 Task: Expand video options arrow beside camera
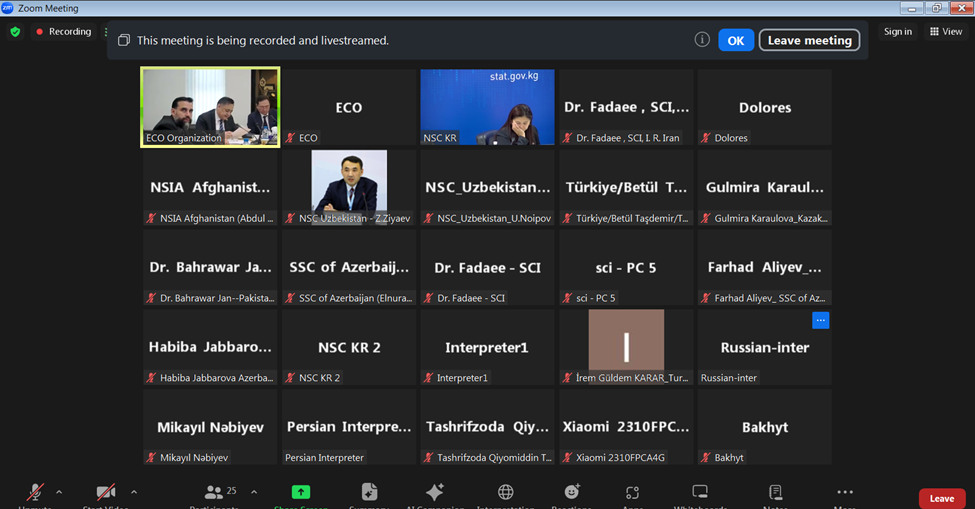coord(134,492)
